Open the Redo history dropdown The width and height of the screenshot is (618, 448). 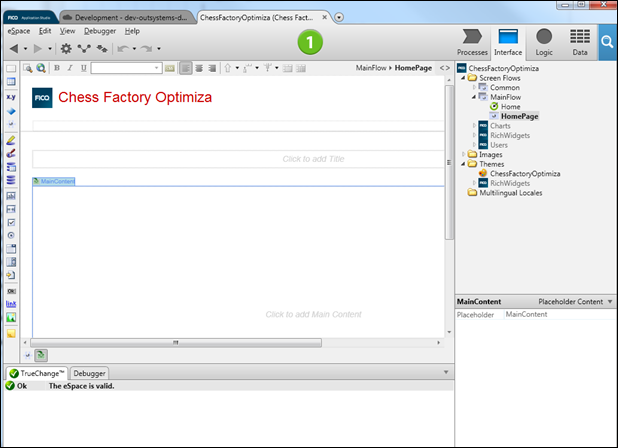point(159,49)
